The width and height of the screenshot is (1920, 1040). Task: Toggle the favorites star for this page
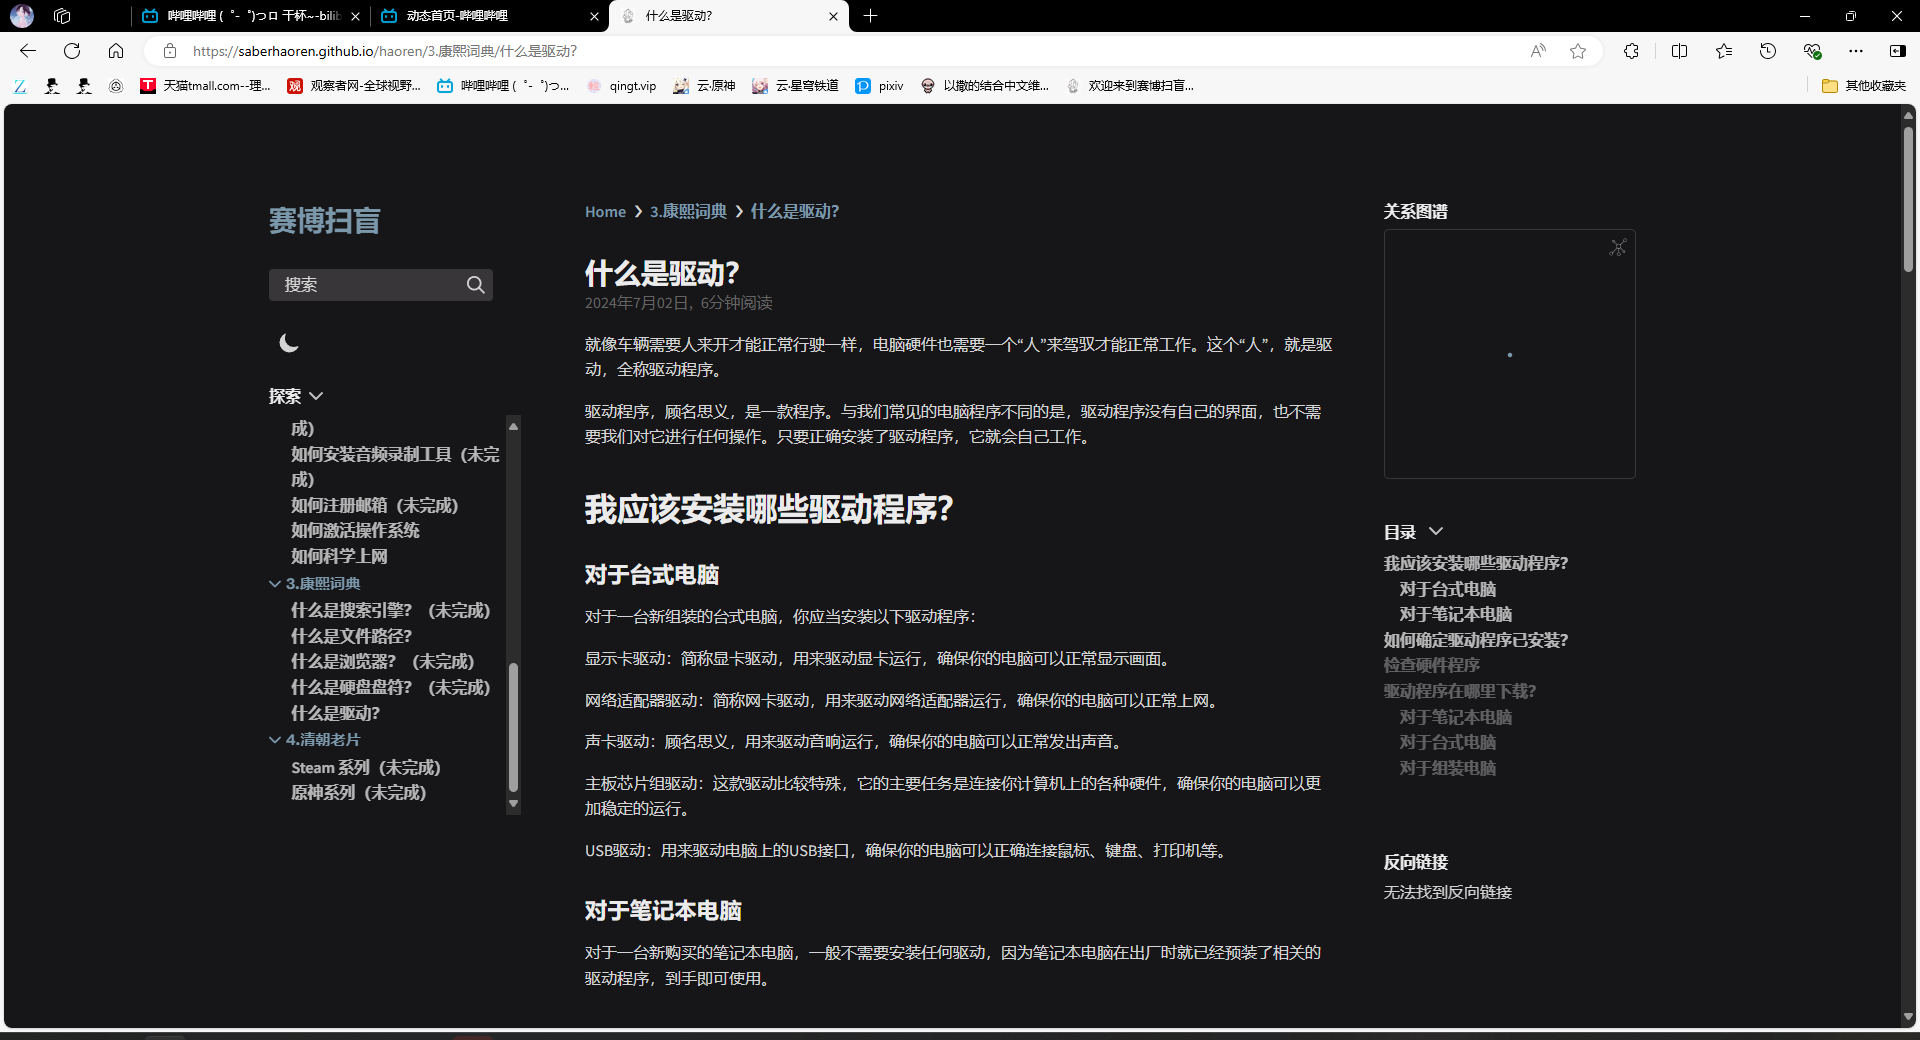[1578, 51]
